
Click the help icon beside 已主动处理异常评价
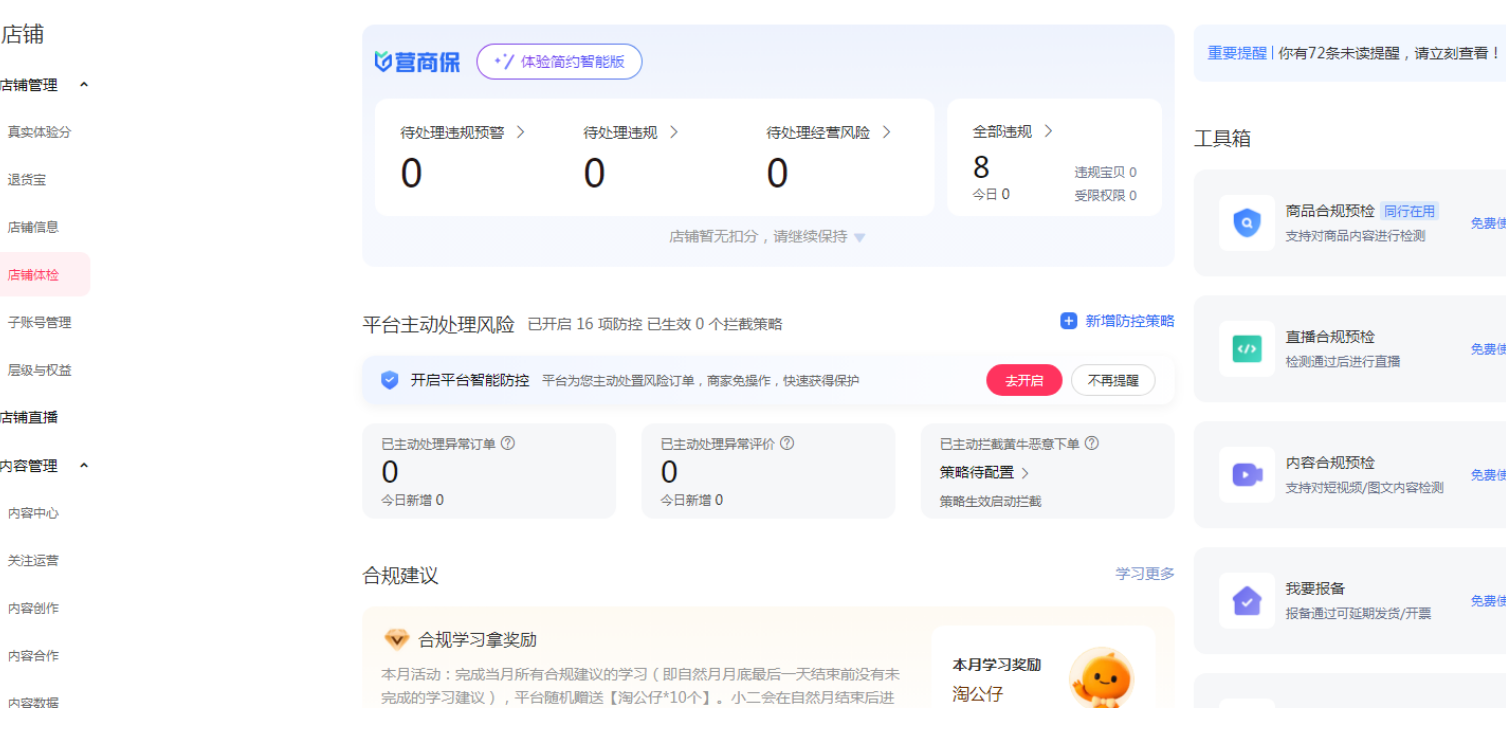787,443
